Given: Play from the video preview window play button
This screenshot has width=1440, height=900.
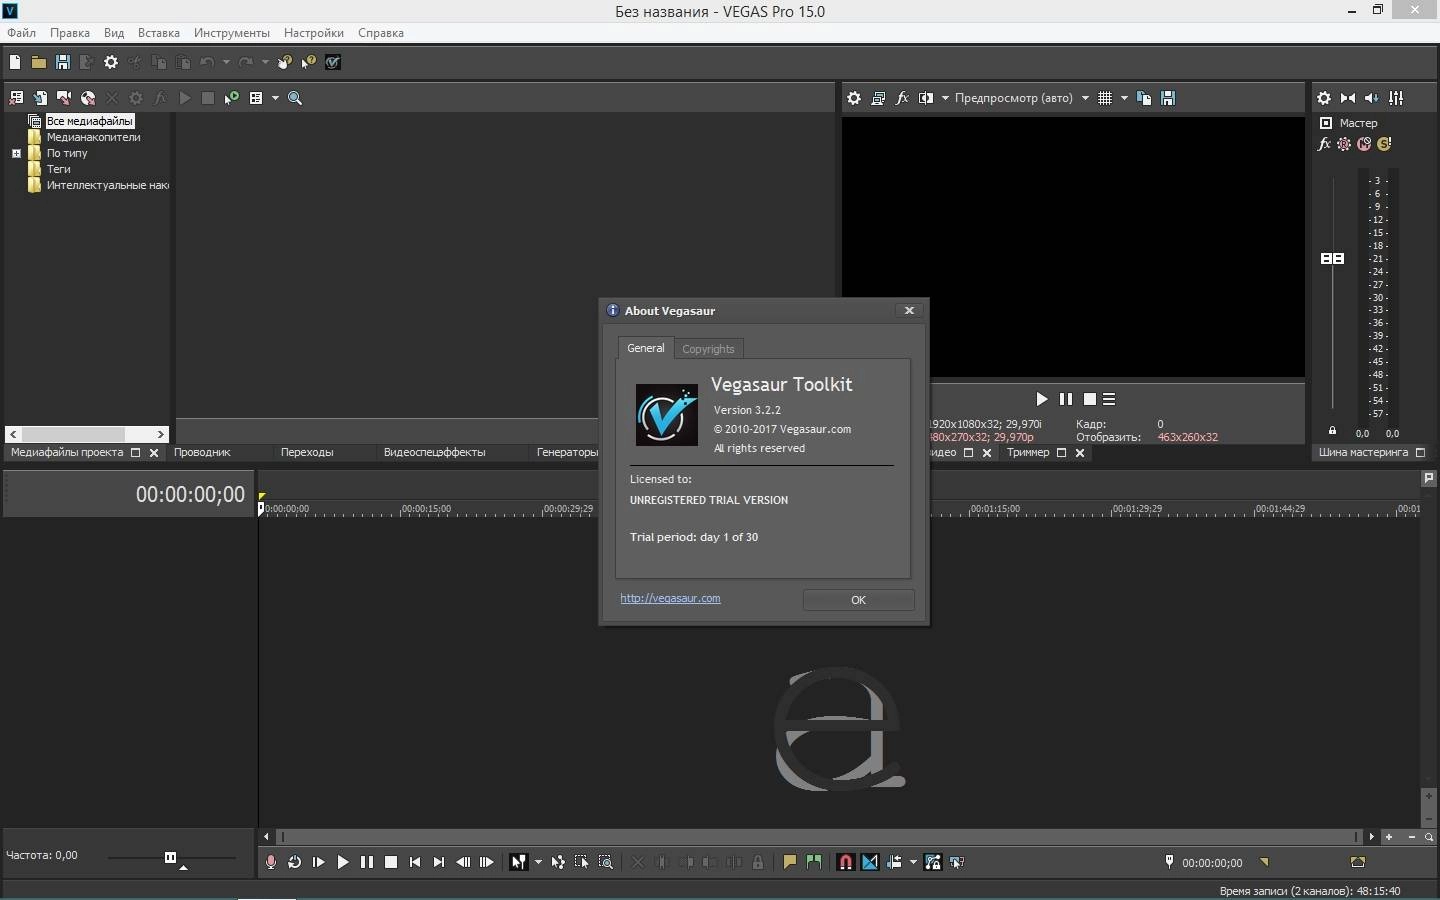Looking at the screenshot, I should click(x=1041, y=399).
